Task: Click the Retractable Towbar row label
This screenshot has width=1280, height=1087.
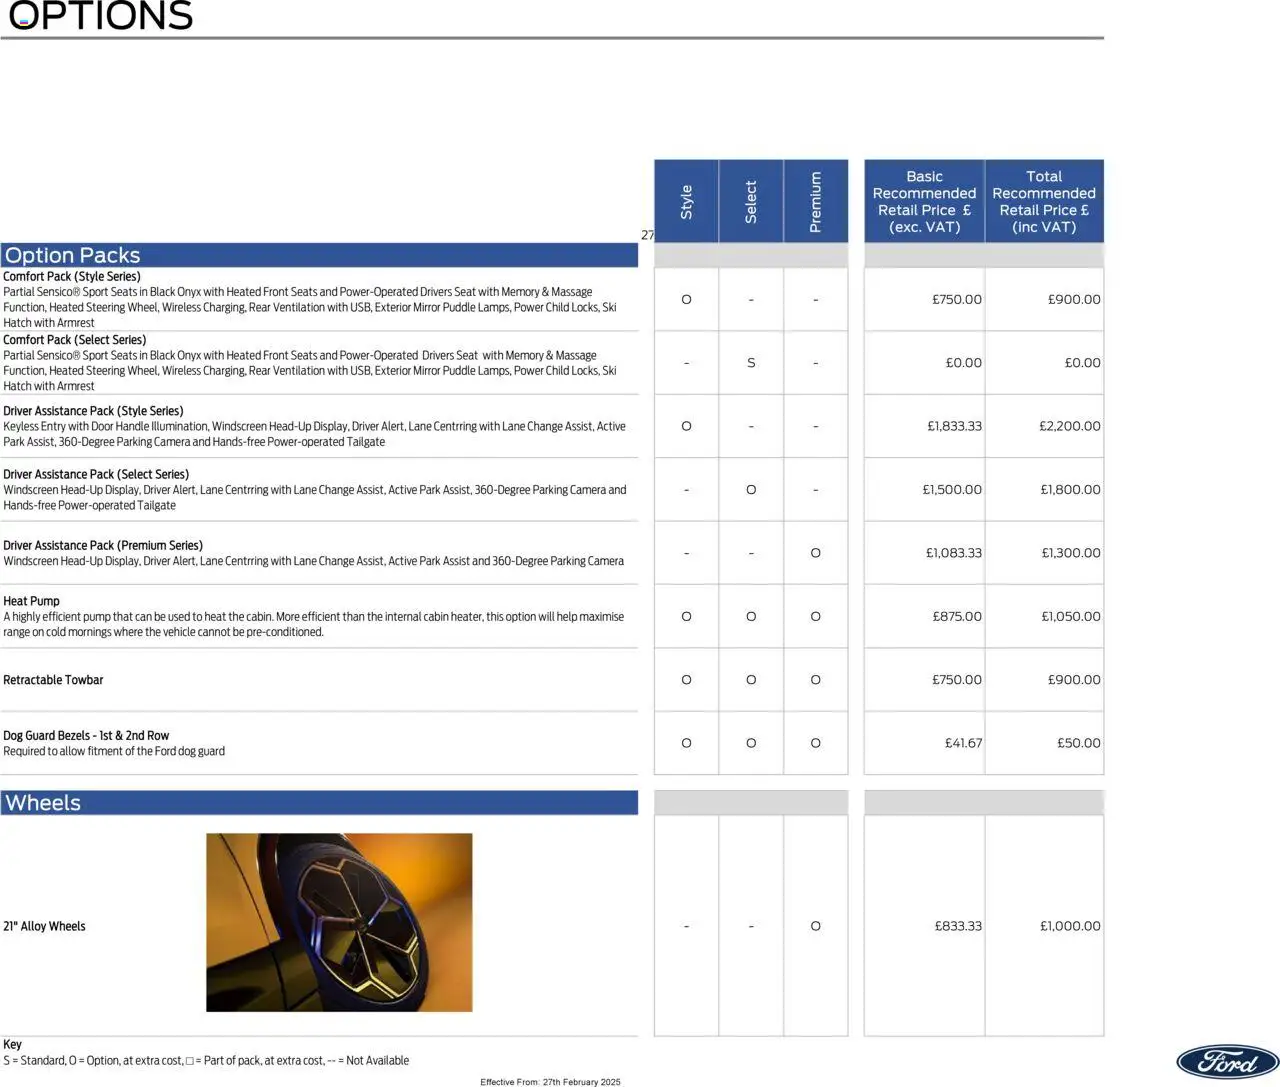Action: 53,680
